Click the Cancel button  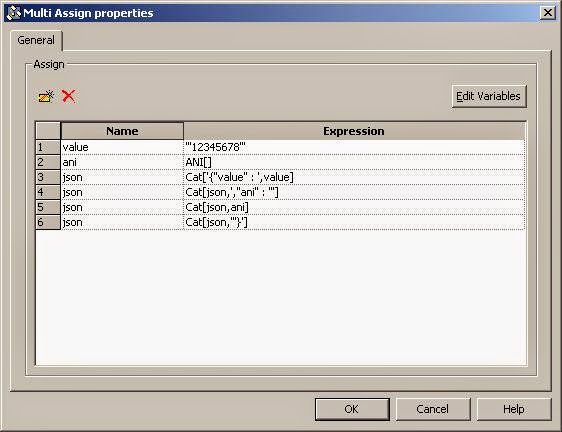click(x=433, y=409)
